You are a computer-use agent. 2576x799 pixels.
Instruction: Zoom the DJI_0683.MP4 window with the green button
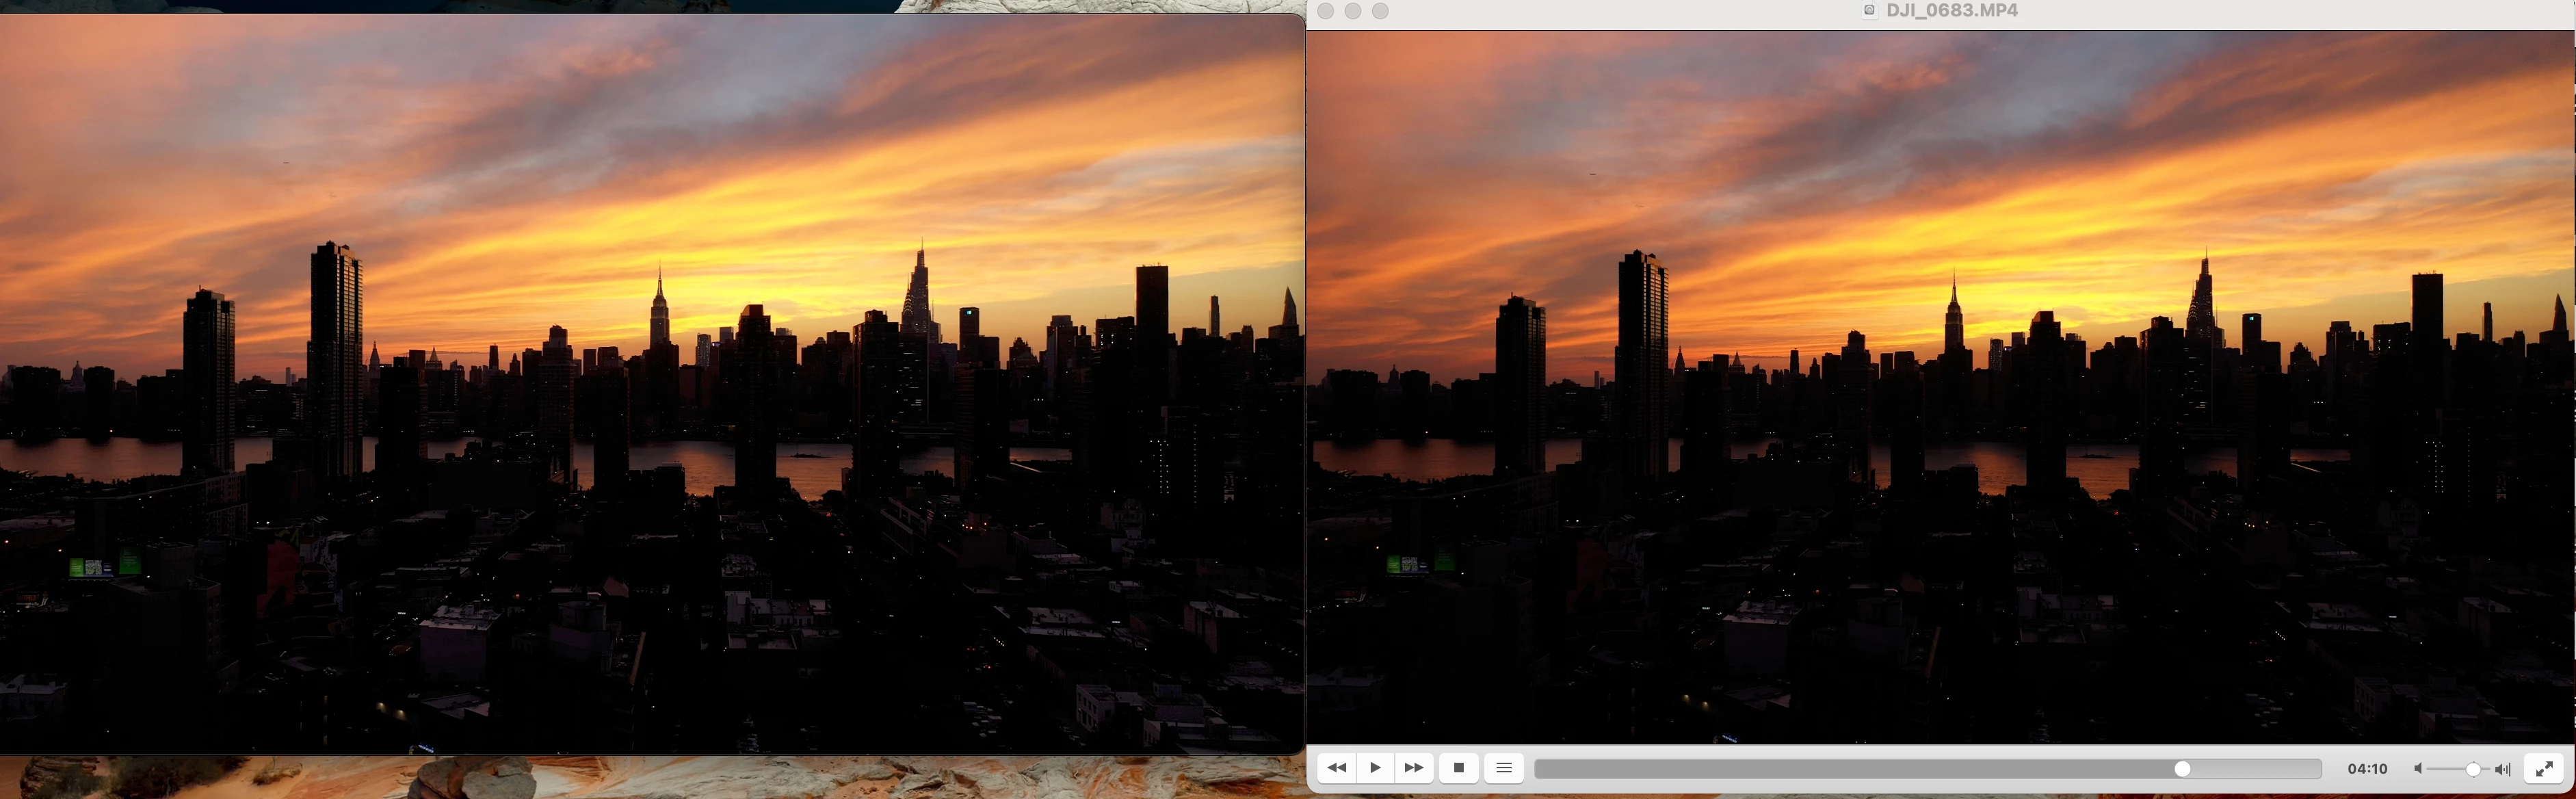(x=1380, y=11)
